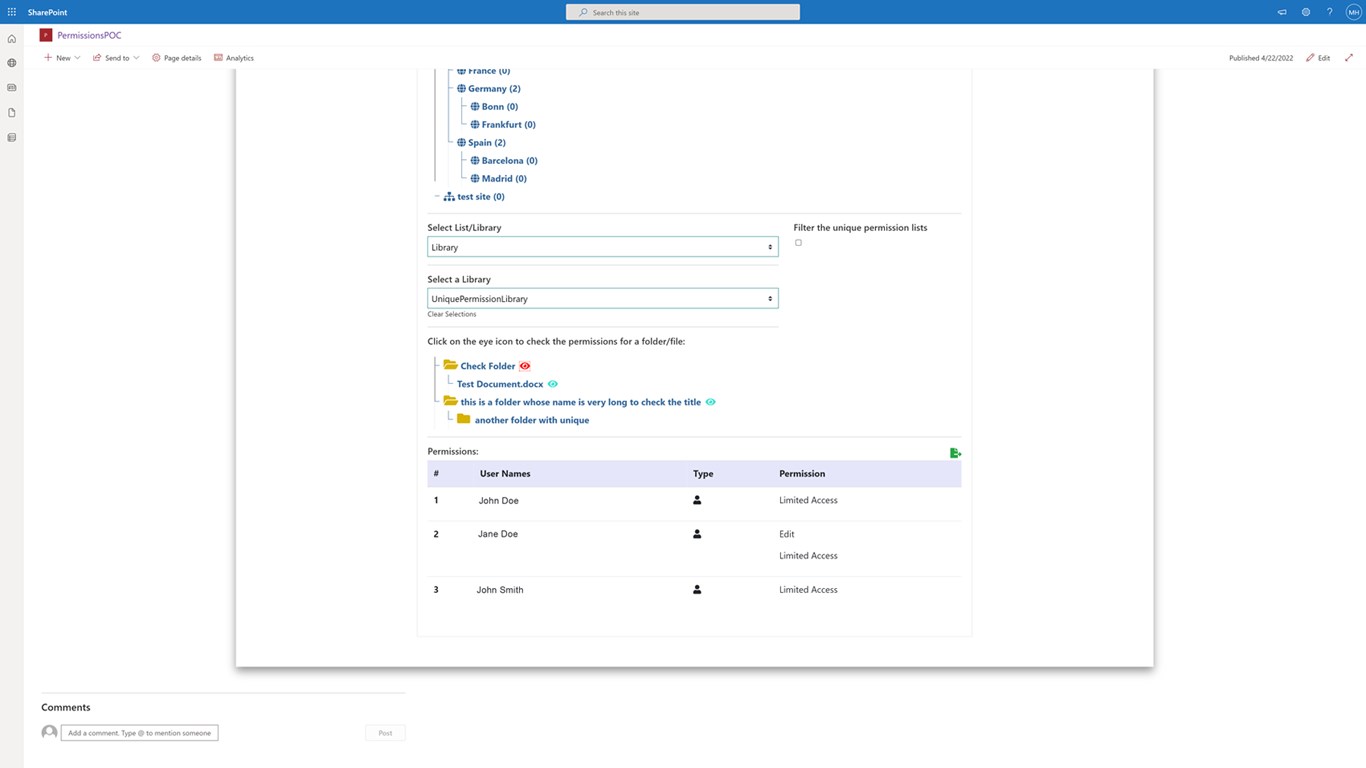Screen dimensions: 1366x768
Task: Select the Madrid (0) tree node
Action: click(504, 179)
